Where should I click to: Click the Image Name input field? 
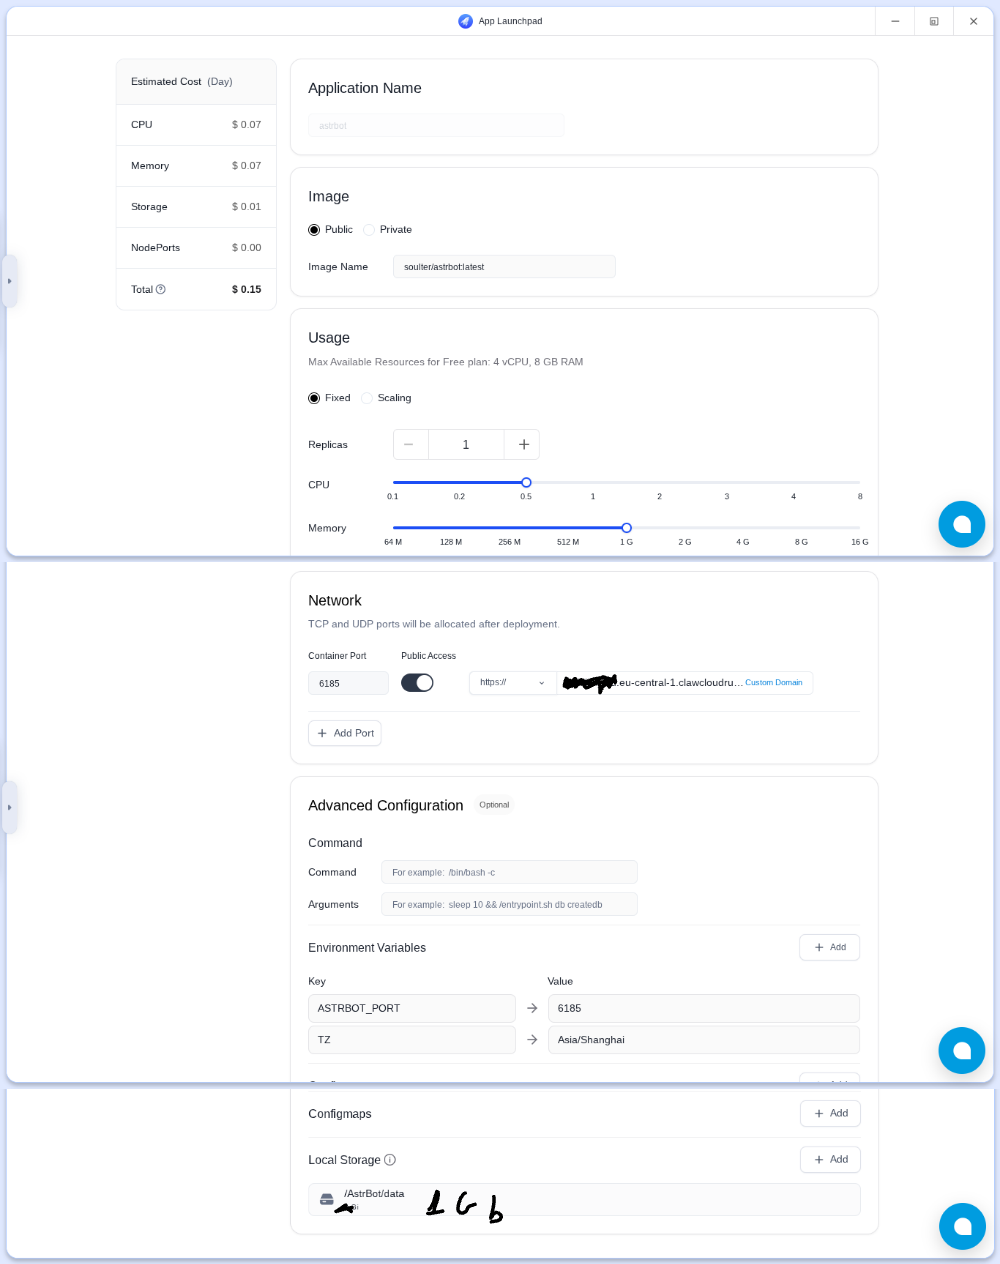504,267
